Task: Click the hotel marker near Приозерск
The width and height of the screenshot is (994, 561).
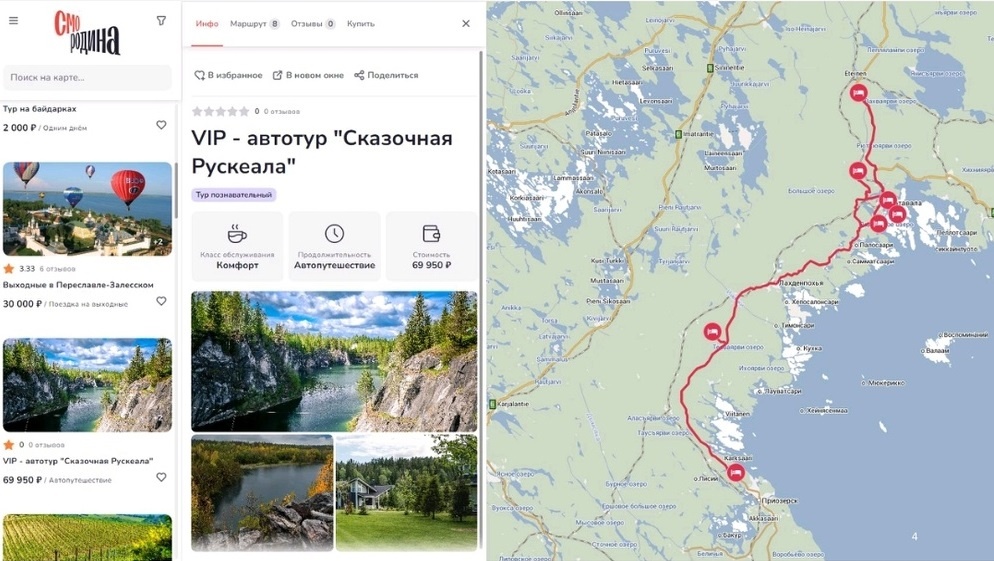Action: coord(735,472)
